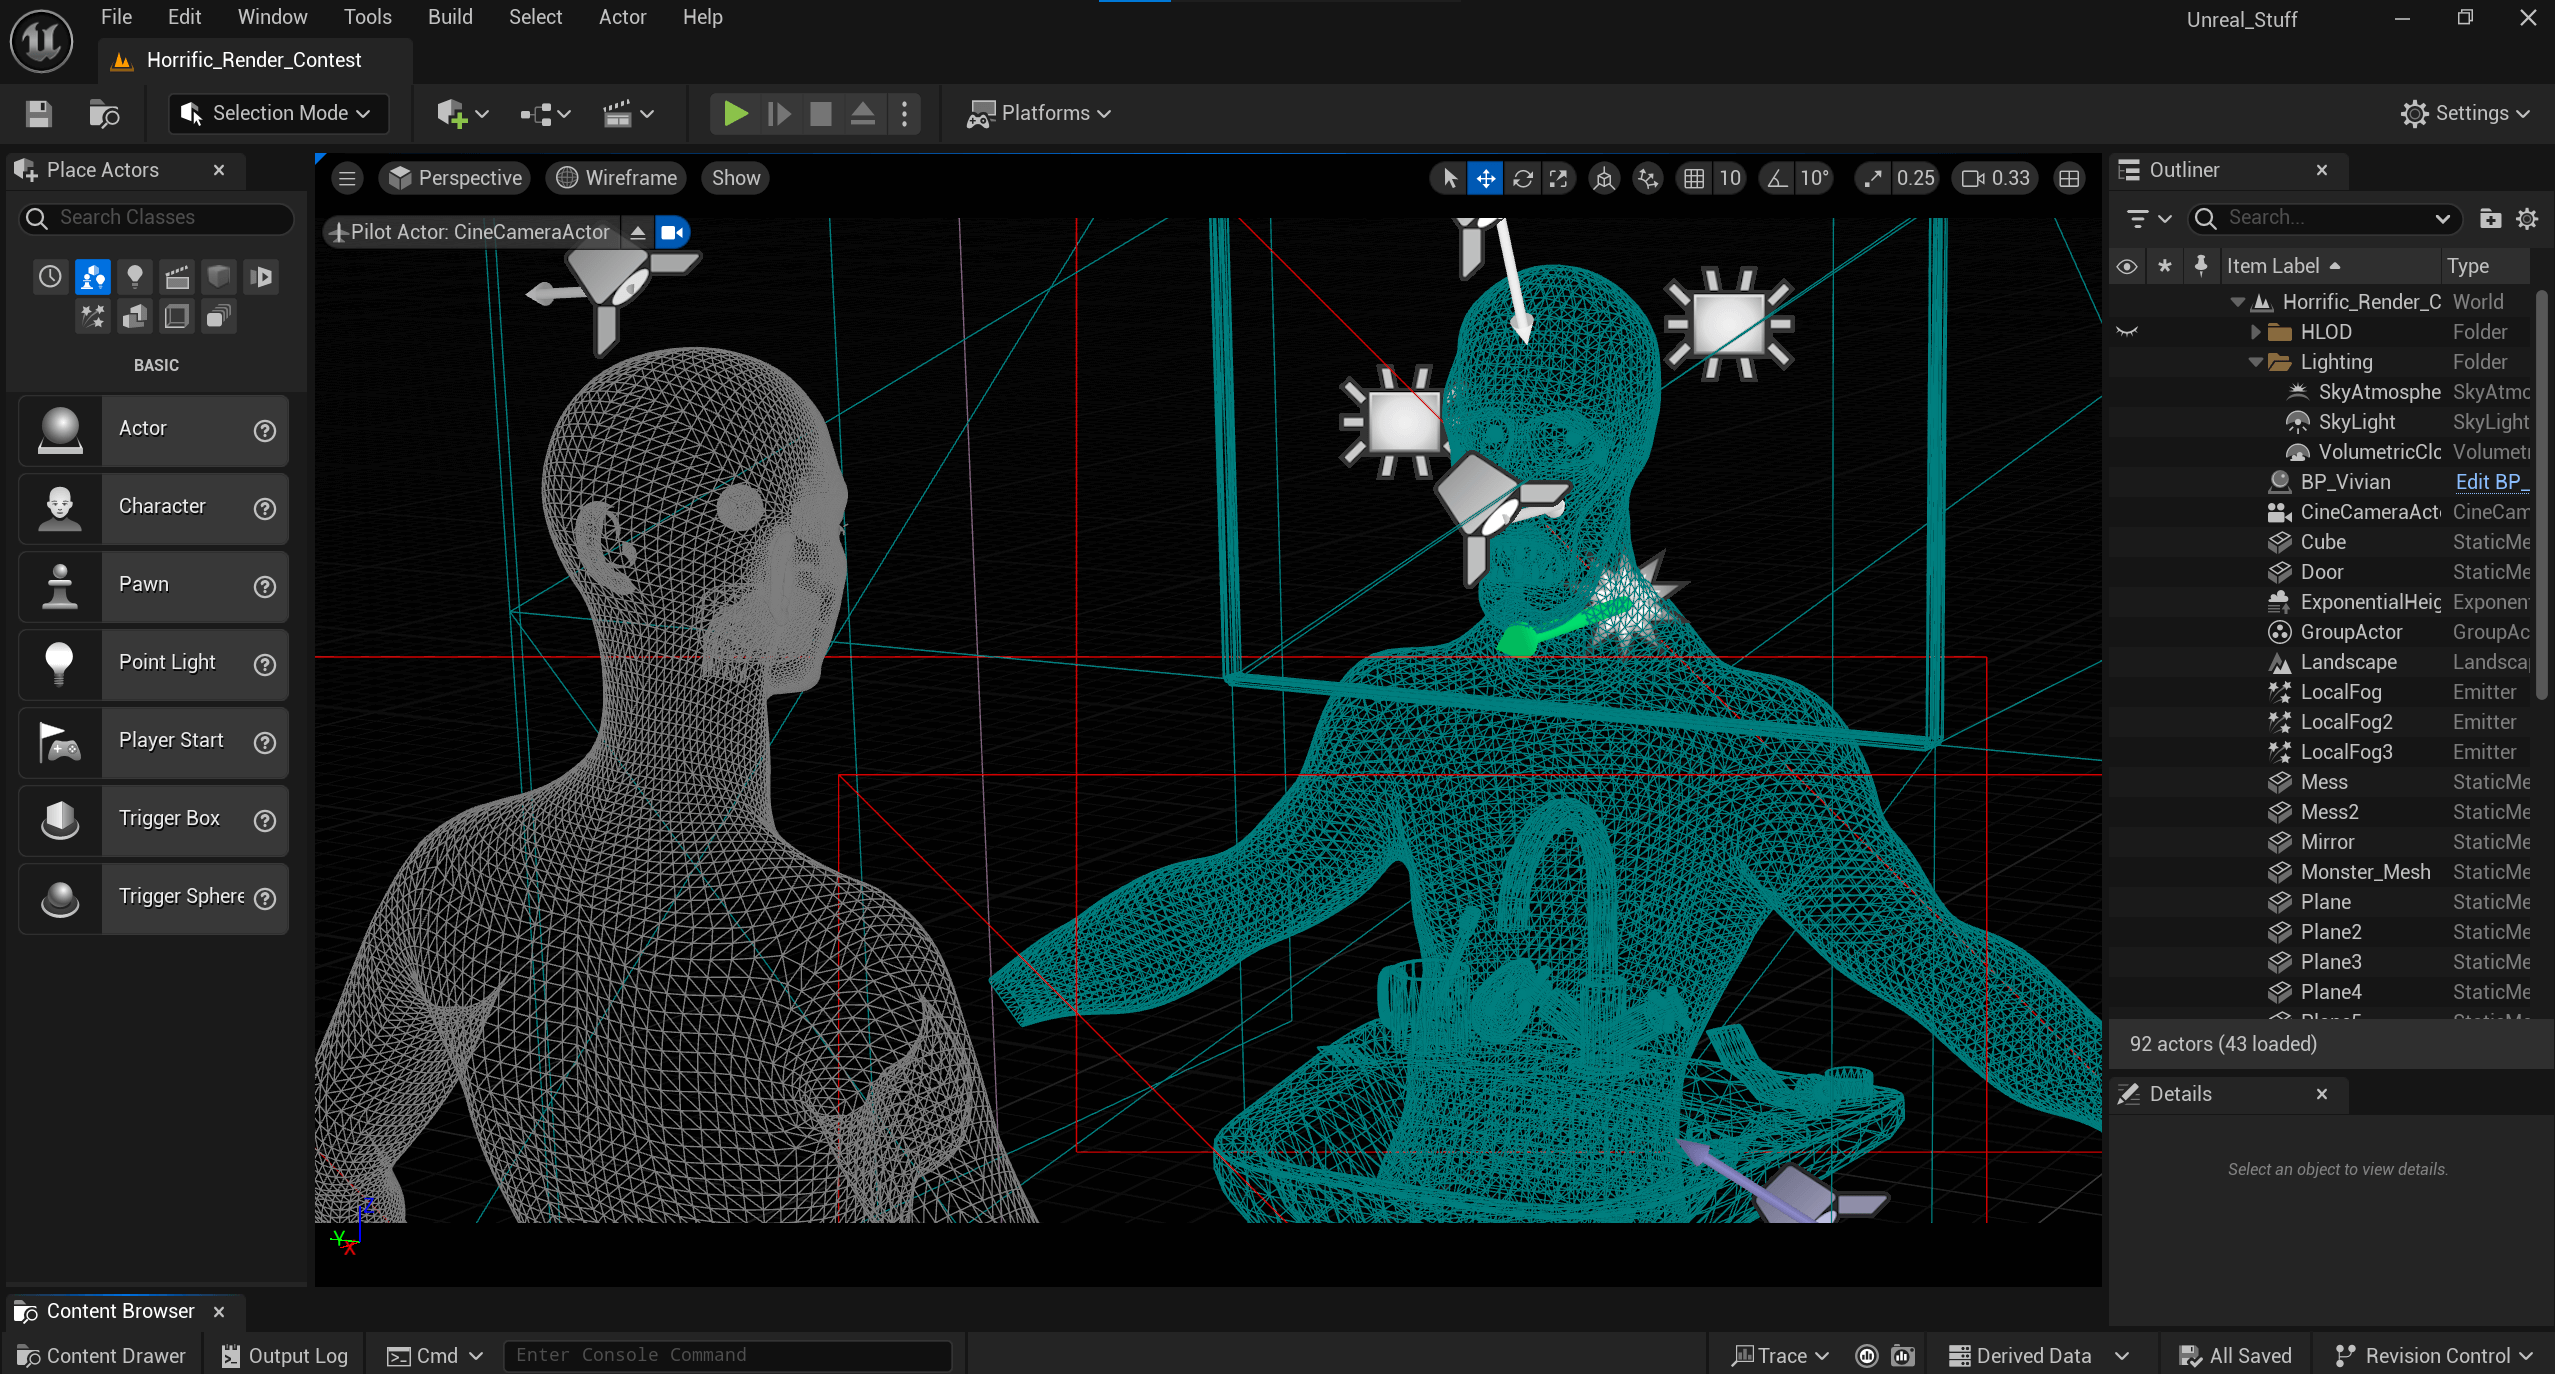This screenshot has height=1374, width=2555.
Task: Click the surface snapping icon in the viewport toolbar
Action: [x=1647, y=178]
